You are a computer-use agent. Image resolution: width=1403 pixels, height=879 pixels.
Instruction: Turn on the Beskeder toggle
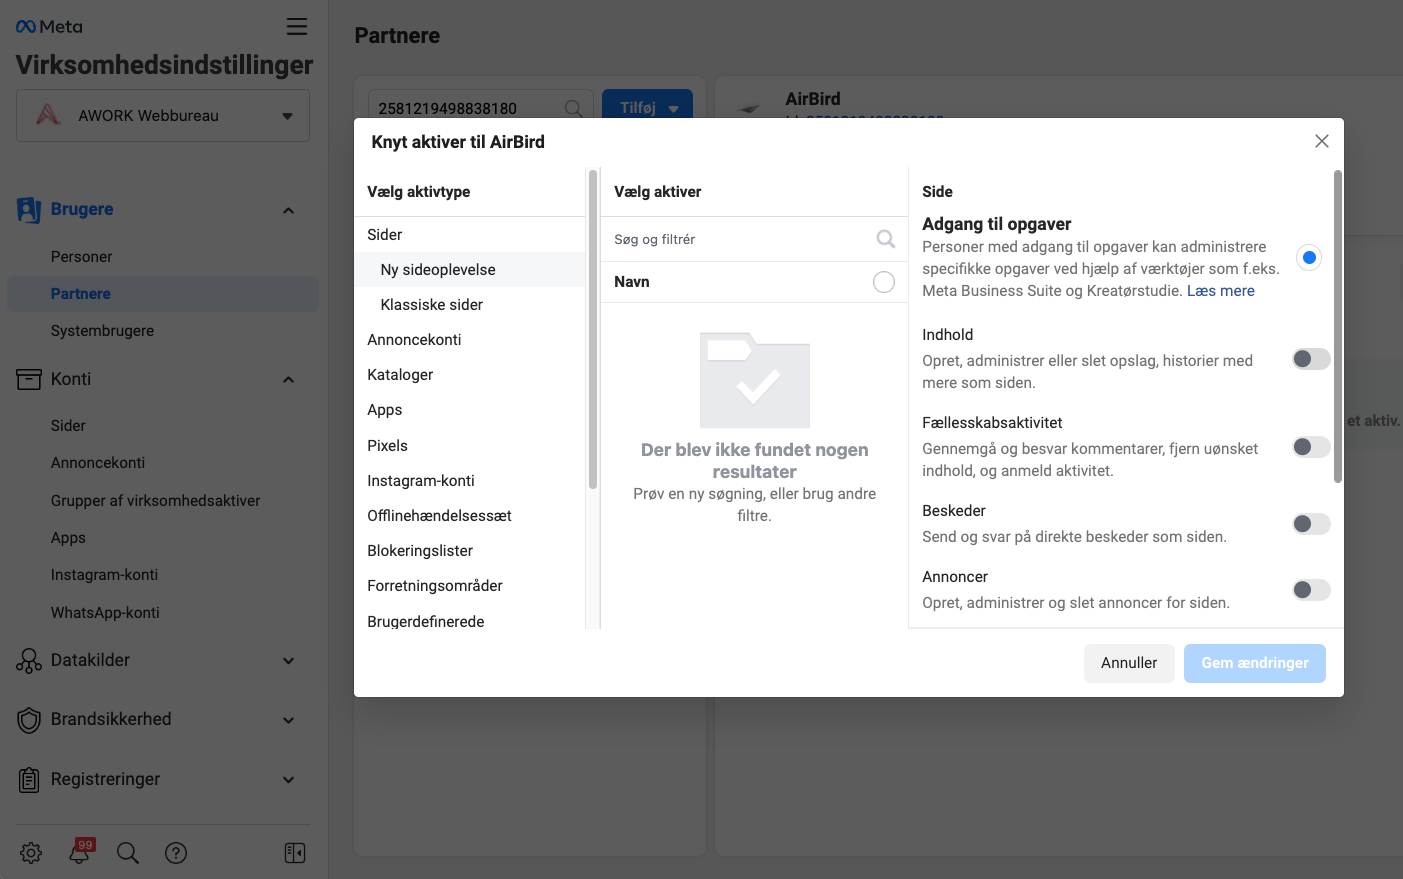[x=1311, y=524]
